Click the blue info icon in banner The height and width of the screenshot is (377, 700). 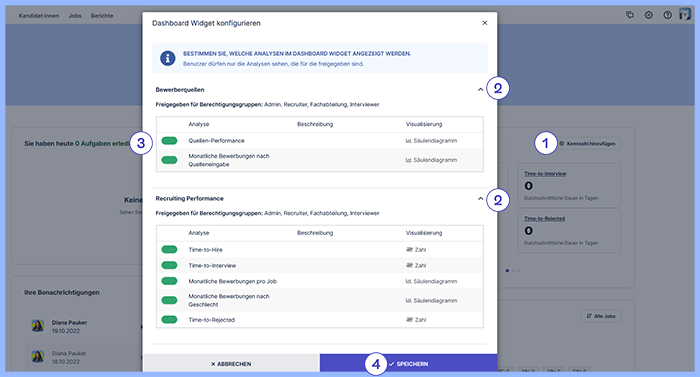(167, 58)
